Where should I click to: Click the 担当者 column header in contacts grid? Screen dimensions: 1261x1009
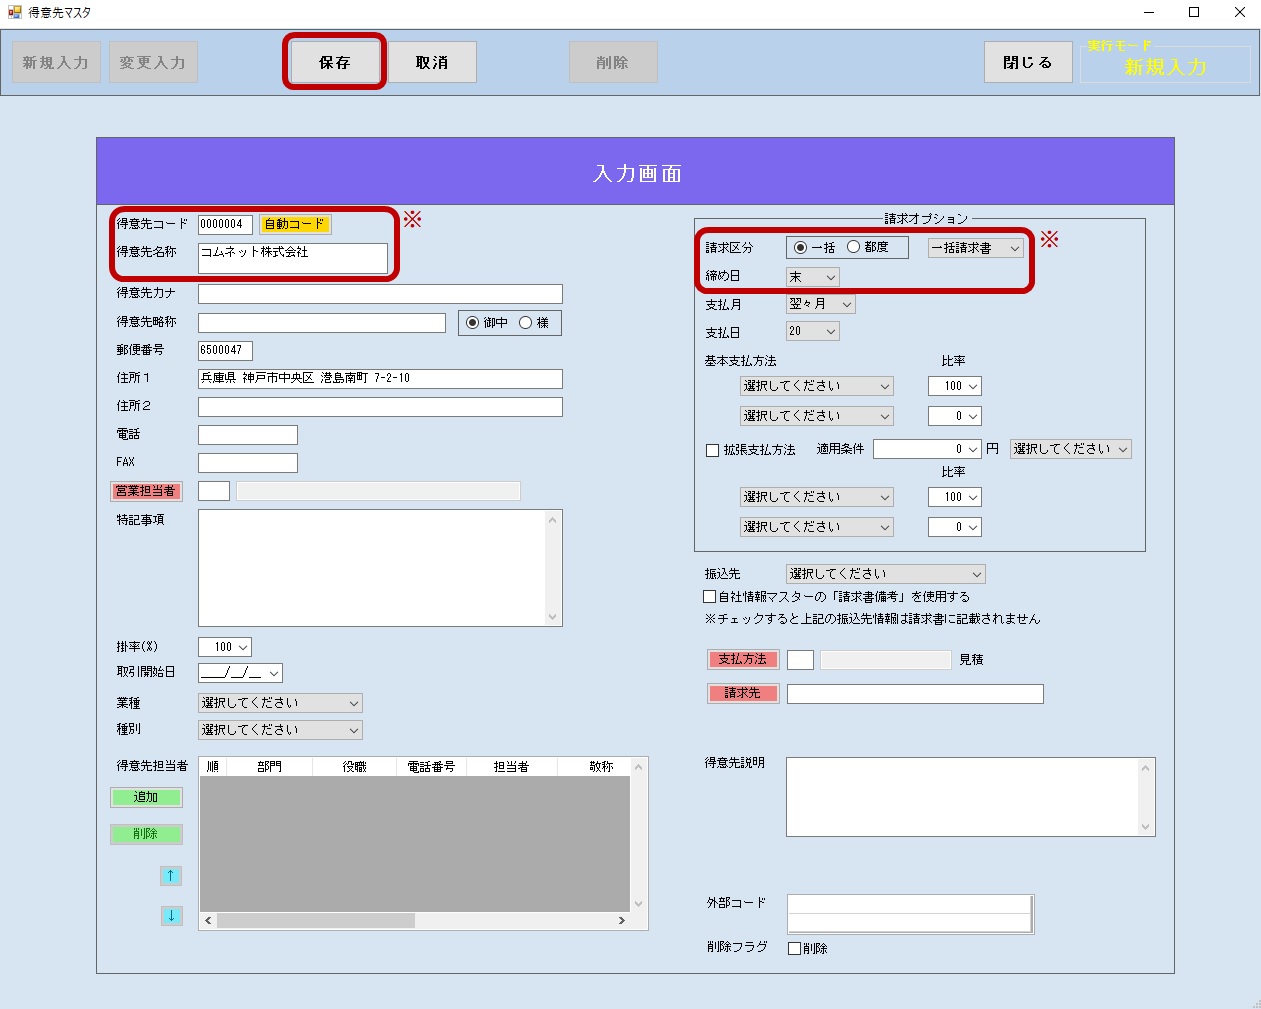tap(511, 767)
